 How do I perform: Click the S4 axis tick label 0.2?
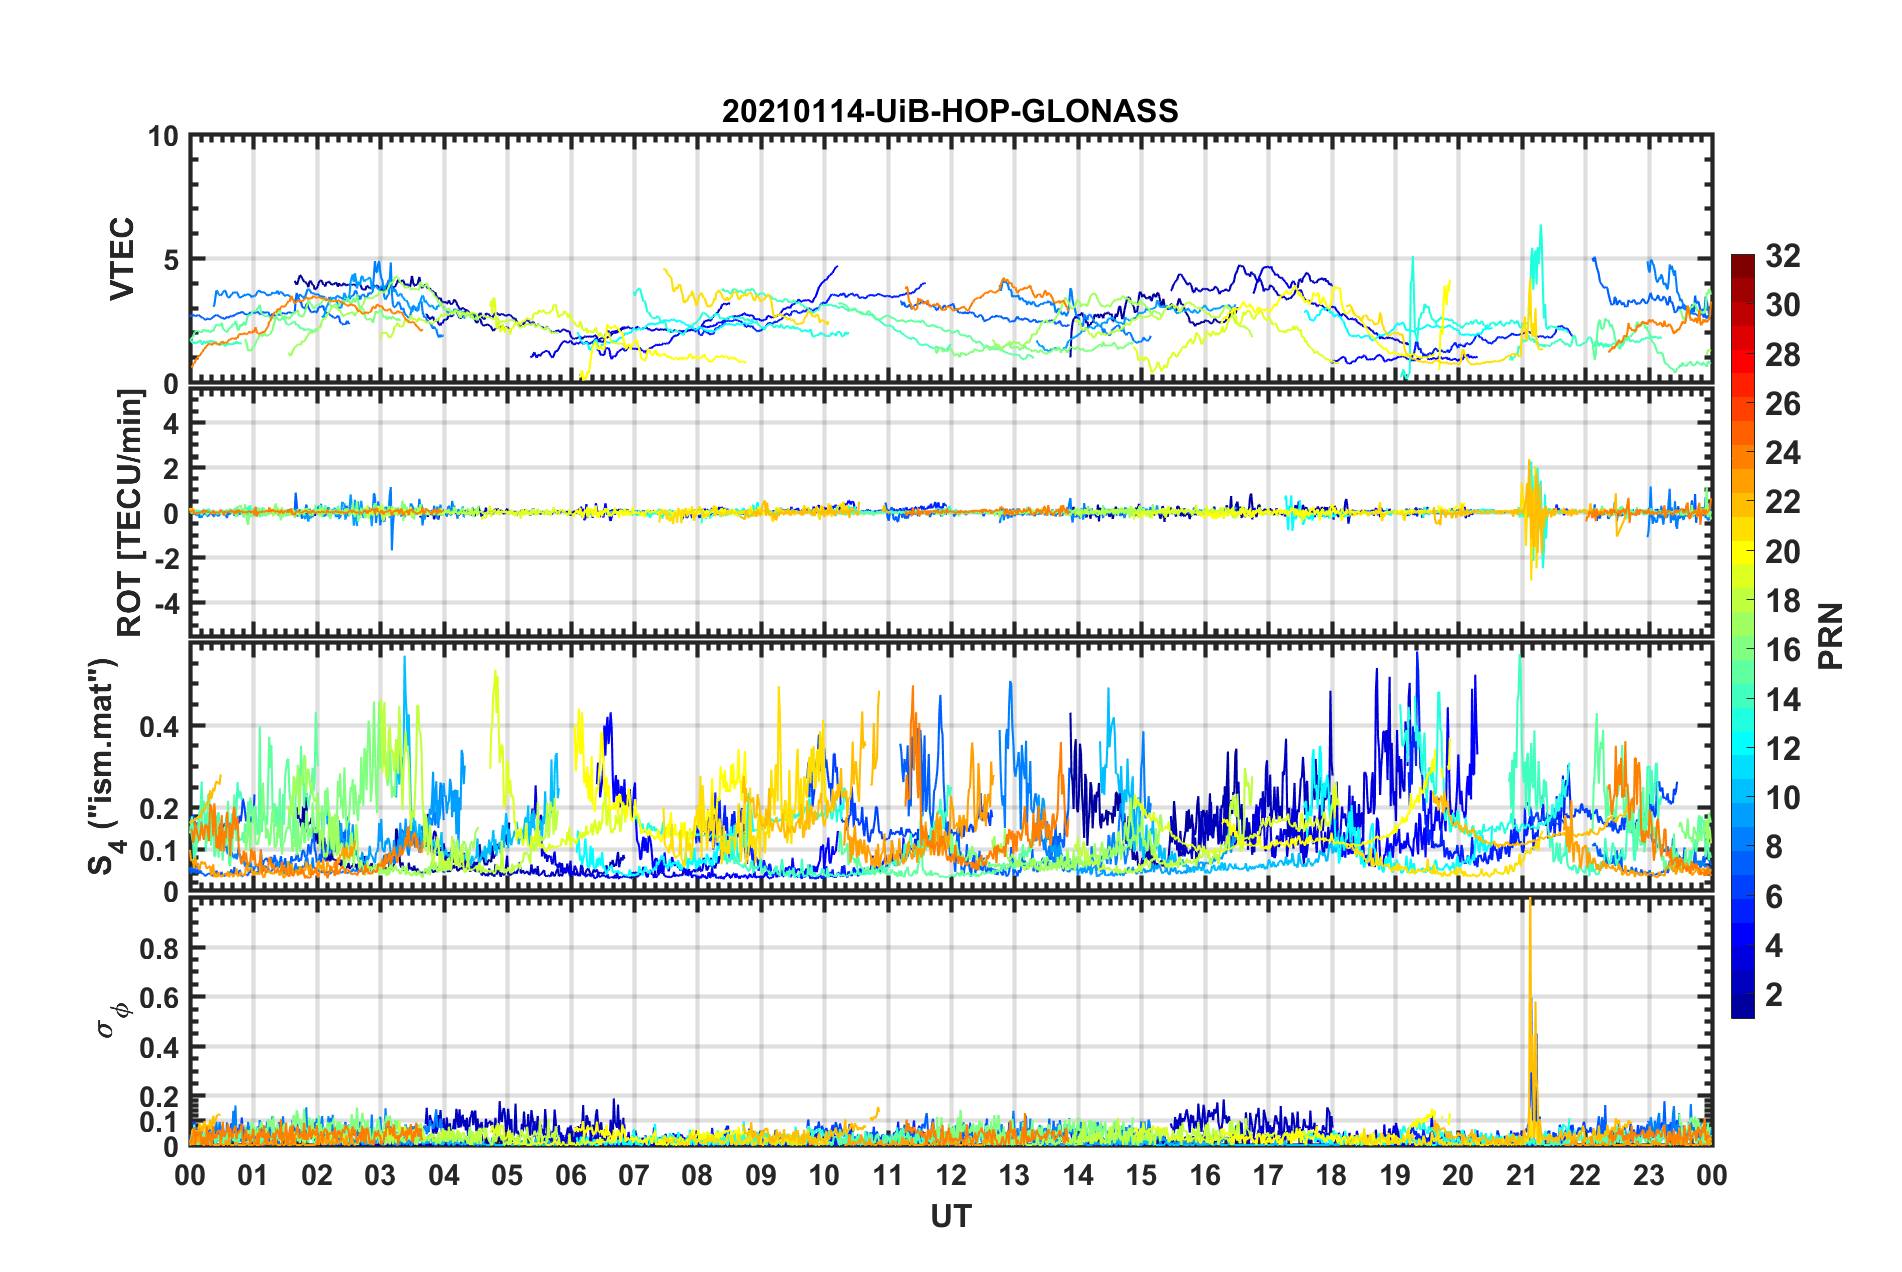(160, 809)
